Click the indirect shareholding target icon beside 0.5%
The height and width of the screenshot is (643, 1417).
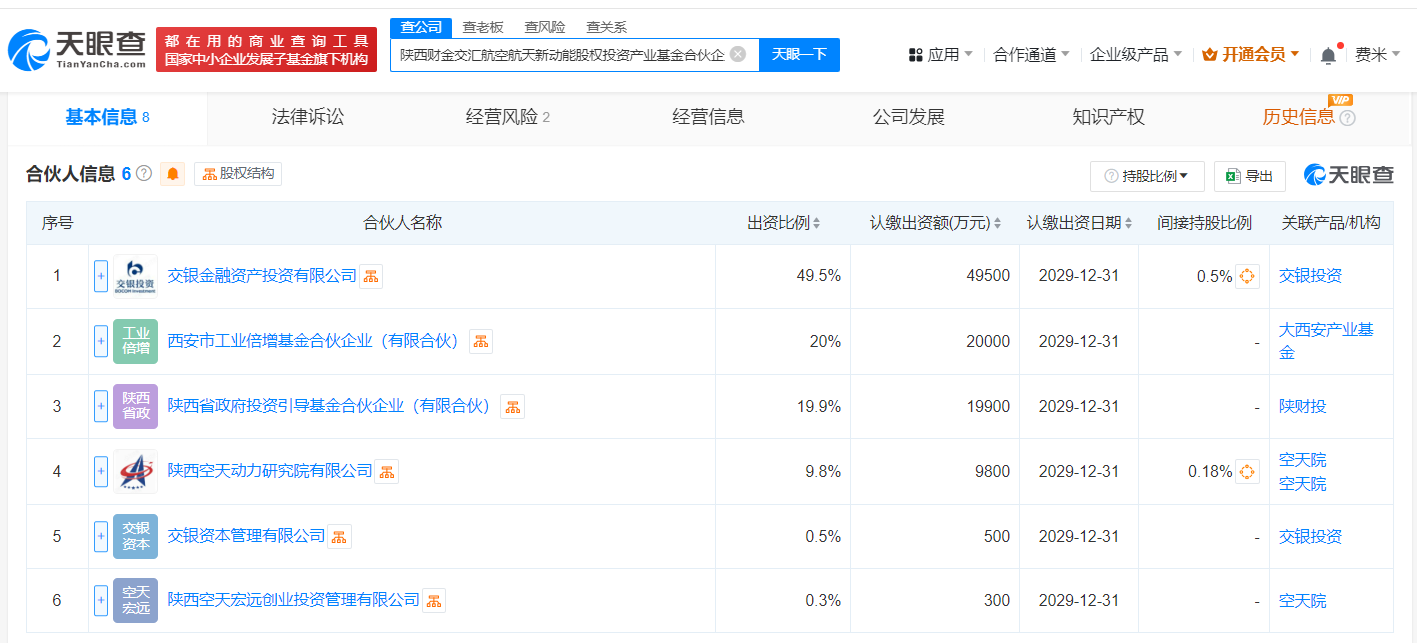pos(1247,276)
